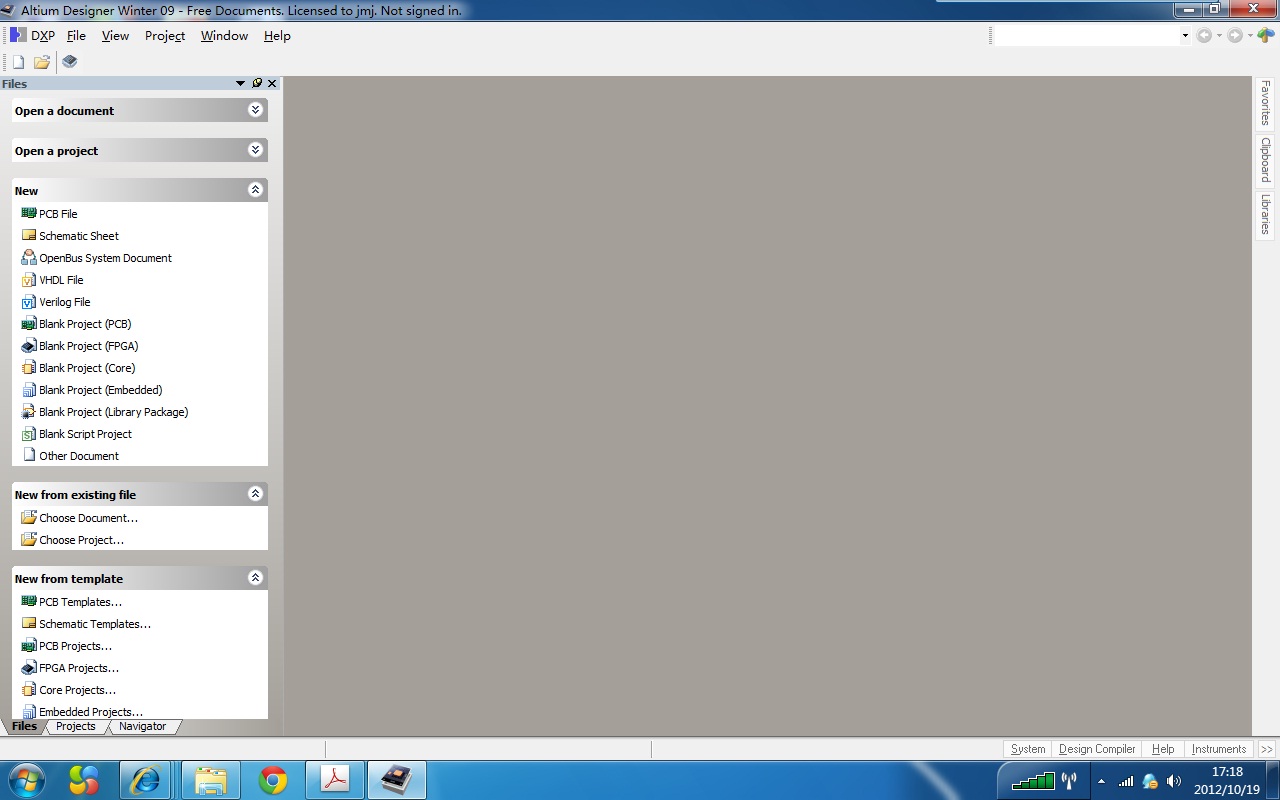Open Adobe Reader from taskbar

point(334,780)
